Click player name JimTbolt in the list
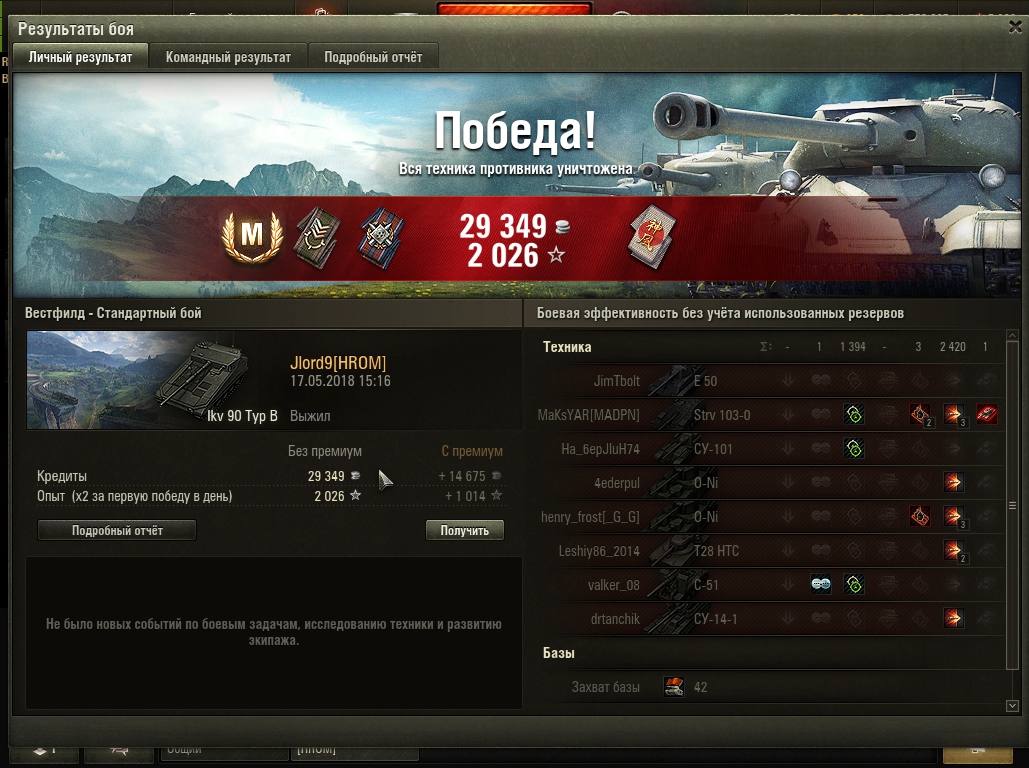 (616, 381)
